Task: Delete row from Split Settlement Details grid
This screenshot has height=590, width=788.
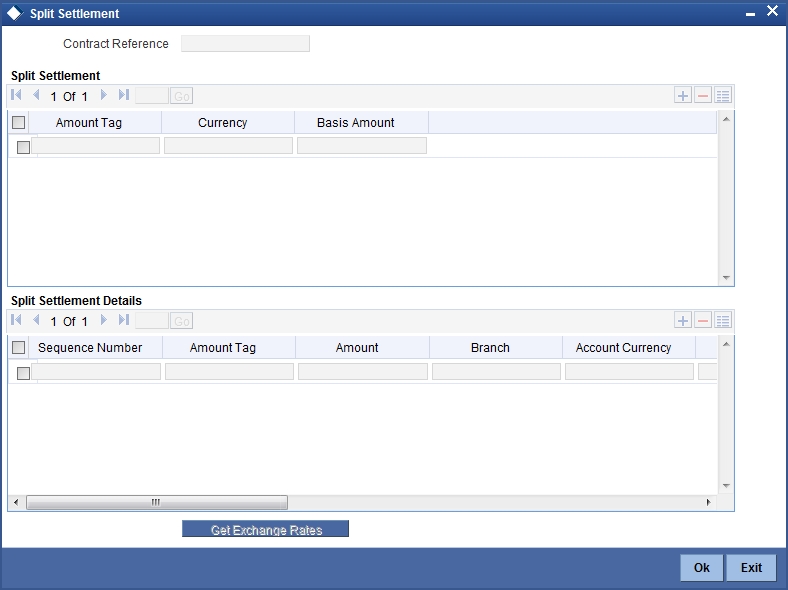Action: [703, 321]
